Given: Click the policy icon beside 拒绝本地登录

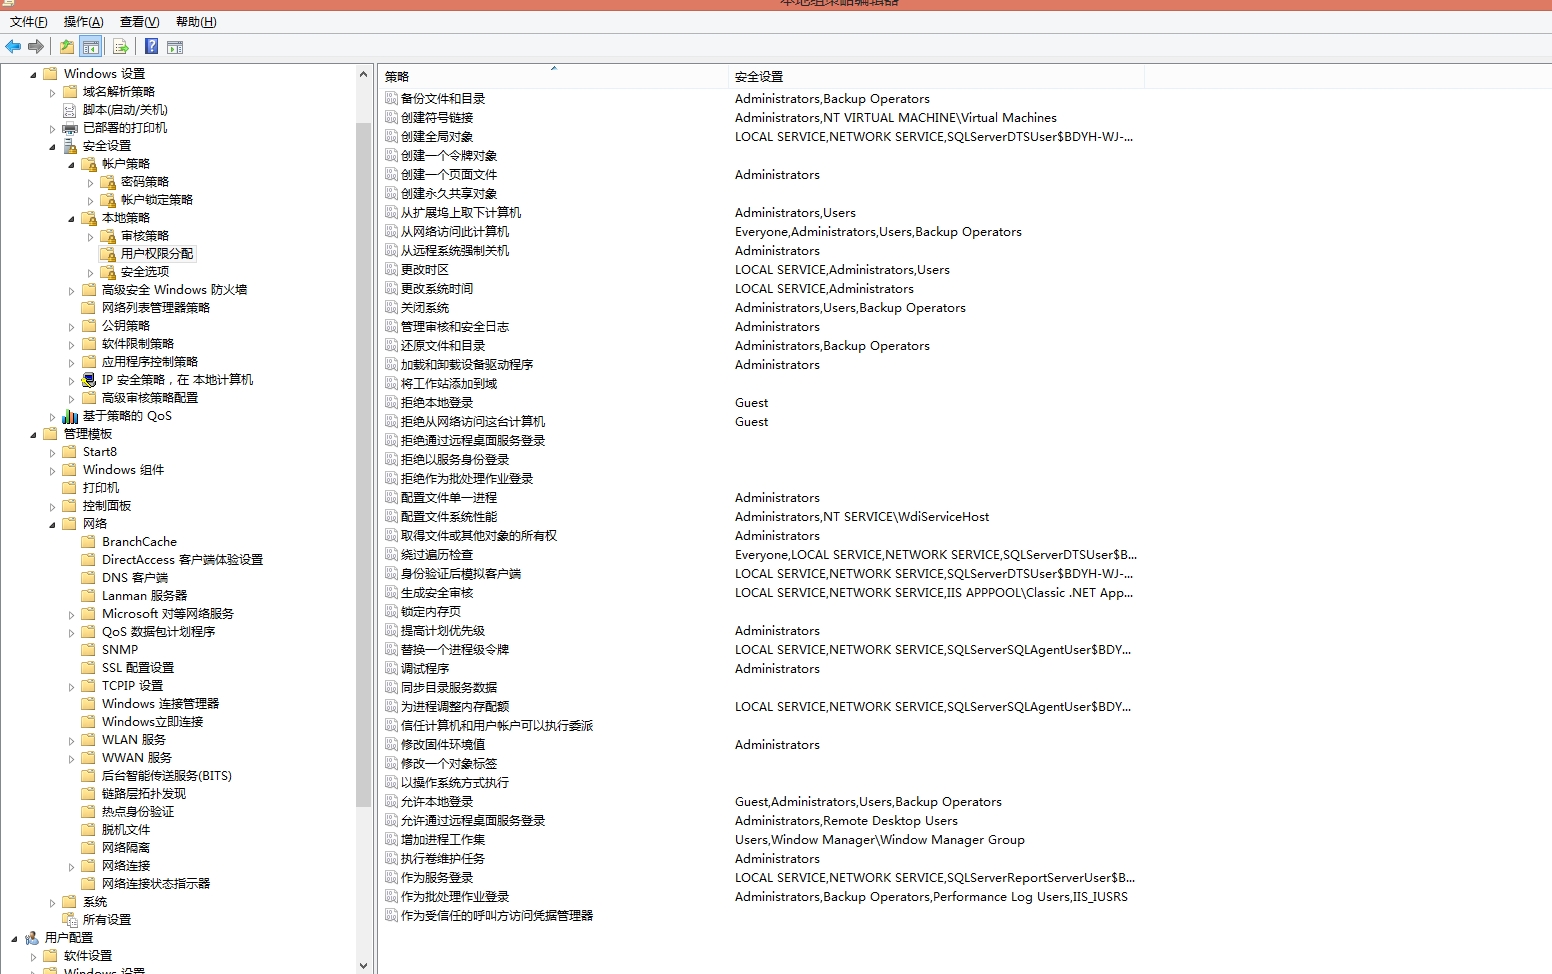Looking at the screenshot, I should 392,402.
